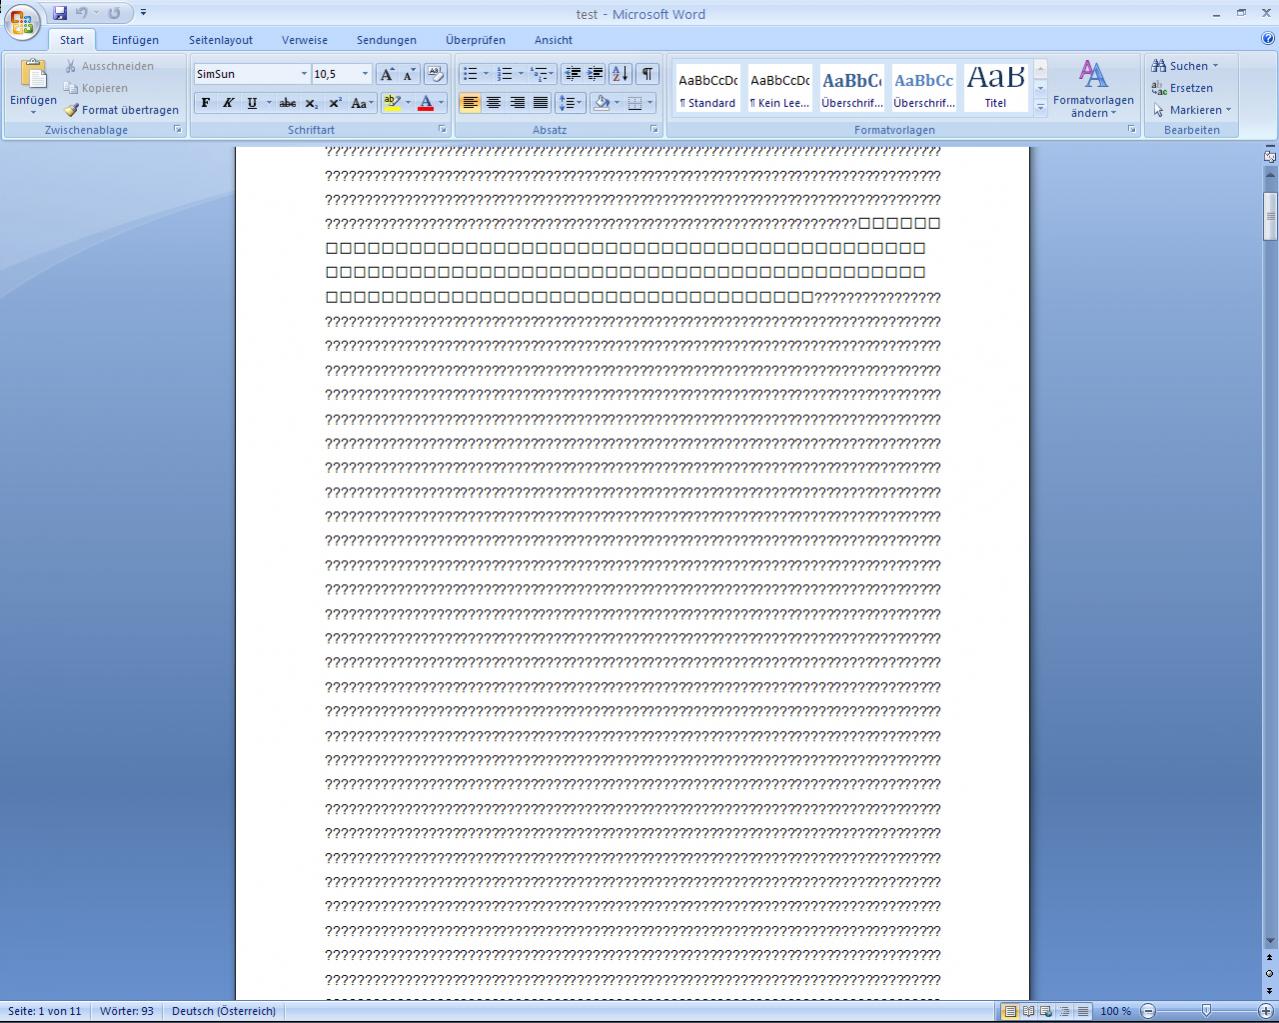This screenshot has height=1023, width=1279.
Task: Decrease paragraph indent
Action: [x=572, y=74]
